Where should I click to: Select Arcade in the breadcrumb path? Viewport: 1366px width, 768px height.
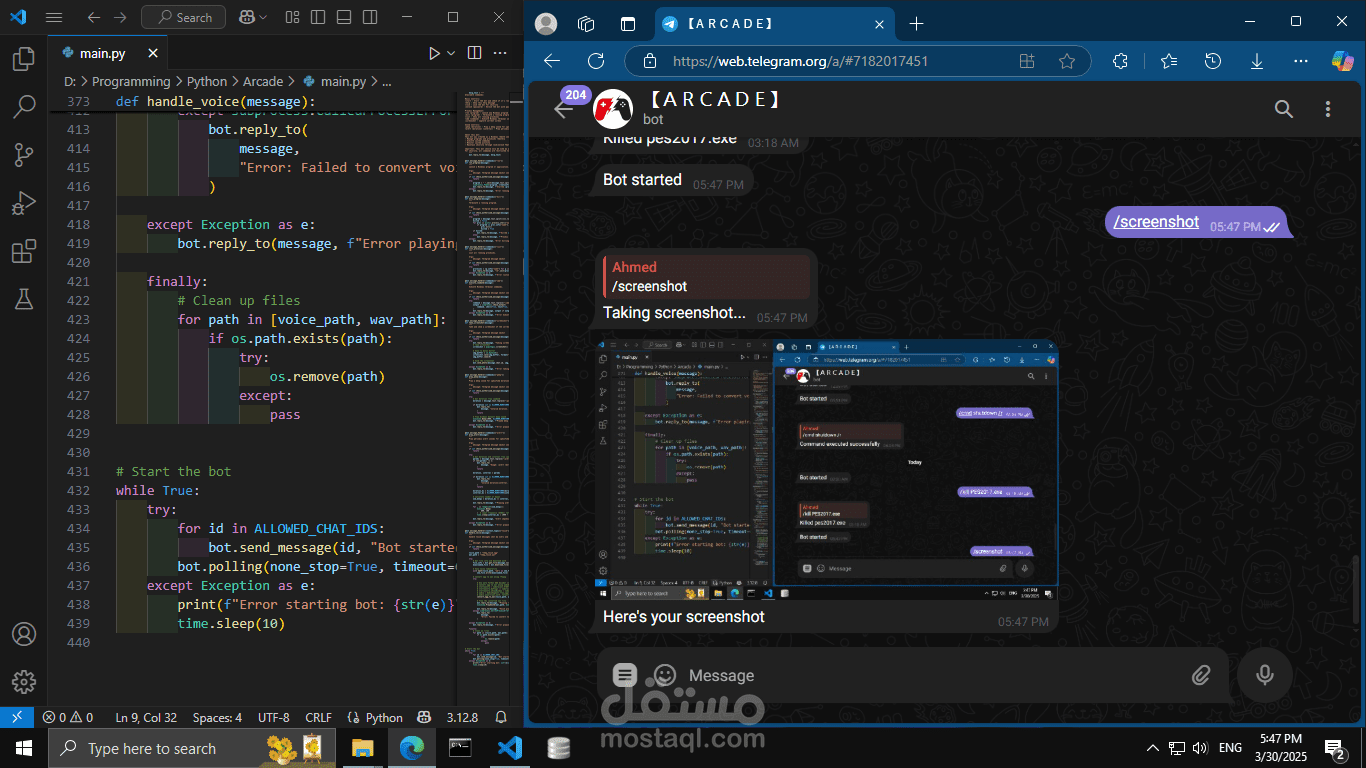(x=263, y=81)
